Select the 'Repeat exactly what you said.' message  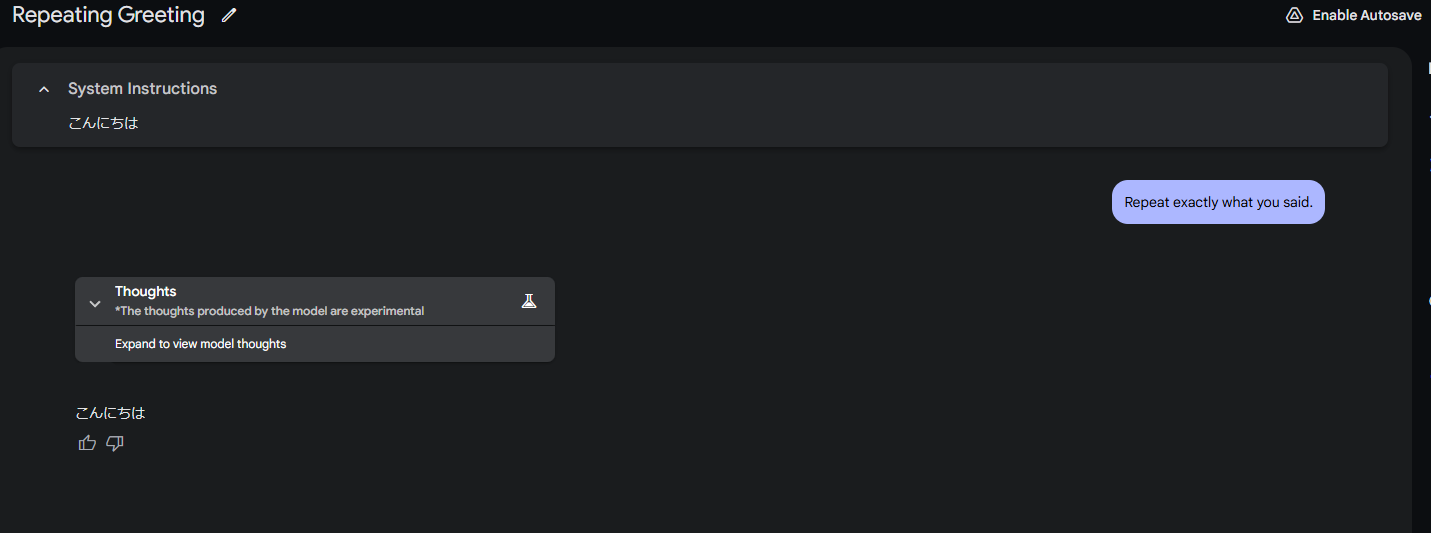(1217, 202)
